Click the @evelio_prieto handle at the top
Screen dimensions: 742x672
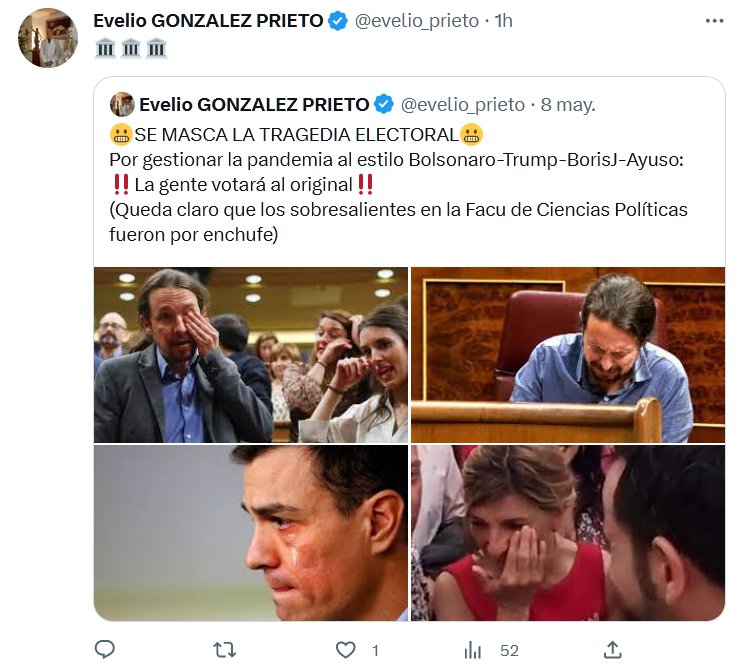pos(417,21)
